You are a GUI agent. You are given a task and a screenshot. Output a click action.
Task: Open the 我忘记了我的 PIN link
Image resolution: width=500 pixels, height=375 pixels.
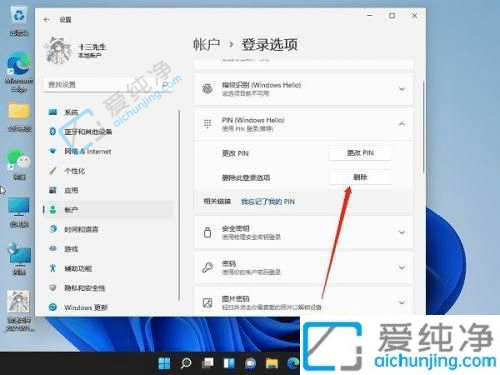point(268,202)
